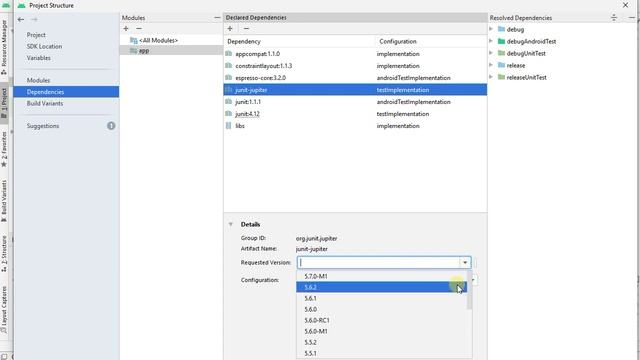Viewport: 640px width, 360px height.
Task: Close the Project Structure dialog
Action: [625, 5]
